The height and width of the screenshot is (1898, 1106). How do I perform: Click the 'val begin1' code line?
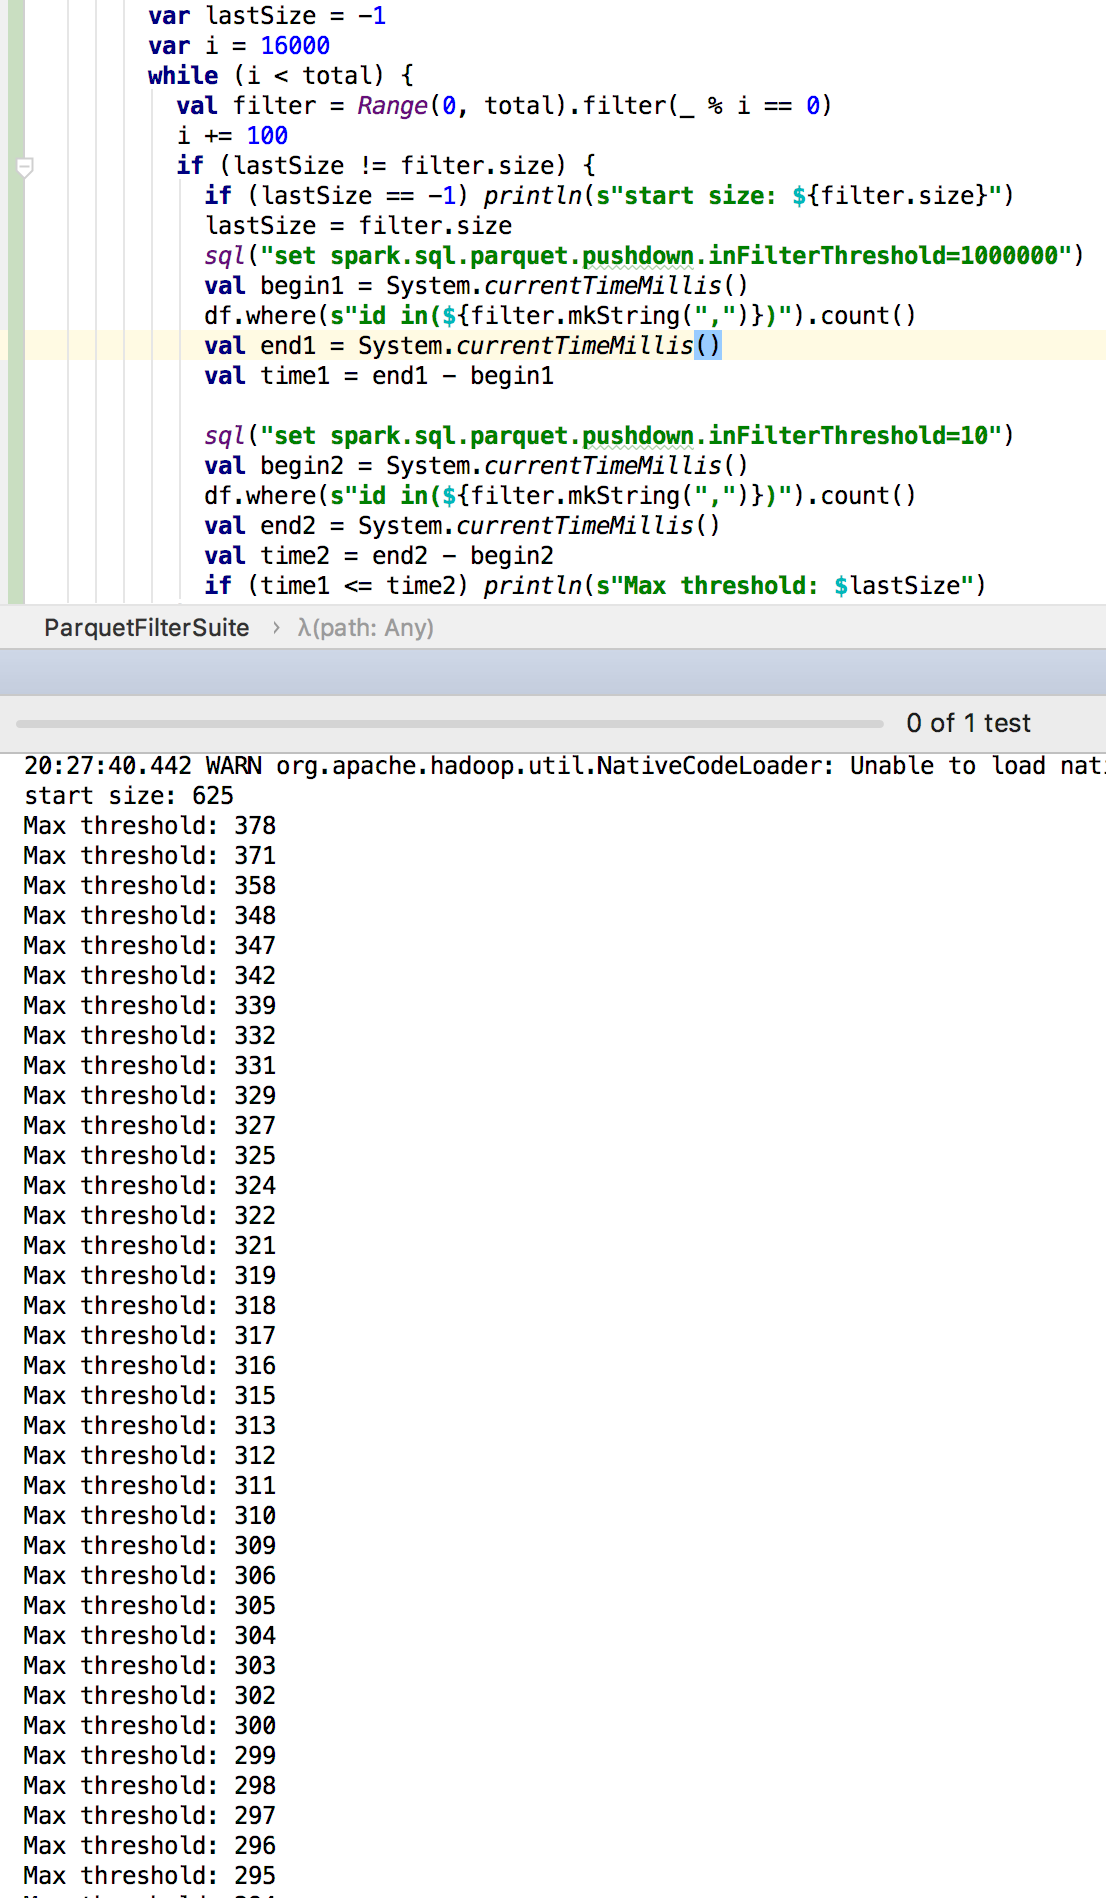476,286
